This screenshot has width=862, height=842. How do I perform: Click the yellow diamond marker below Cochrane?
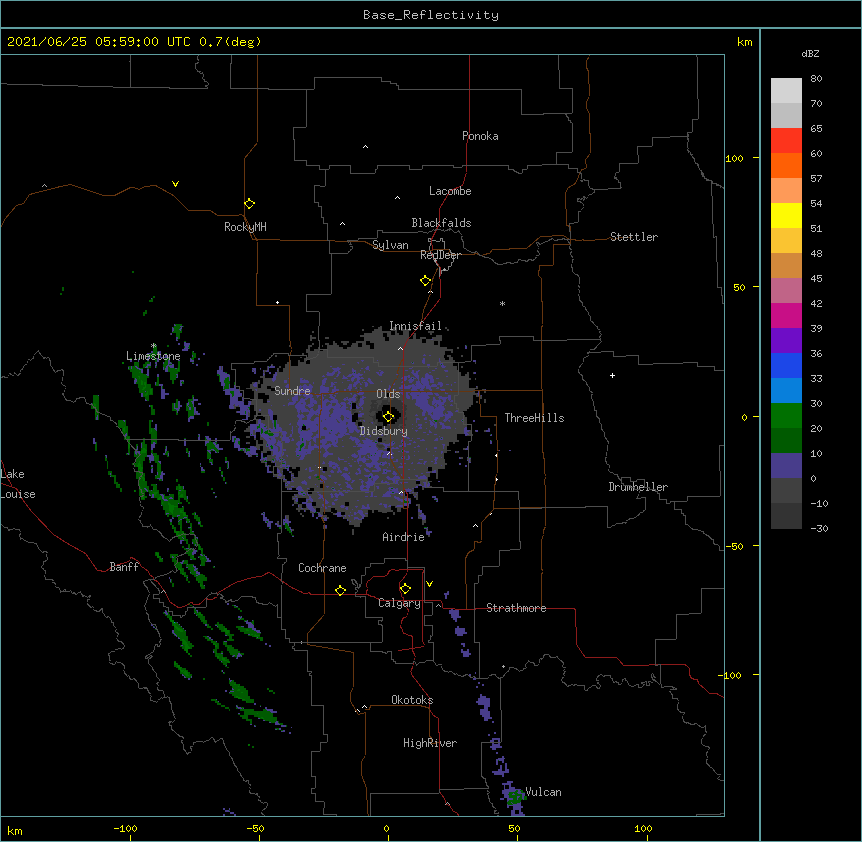pos(340,590)
